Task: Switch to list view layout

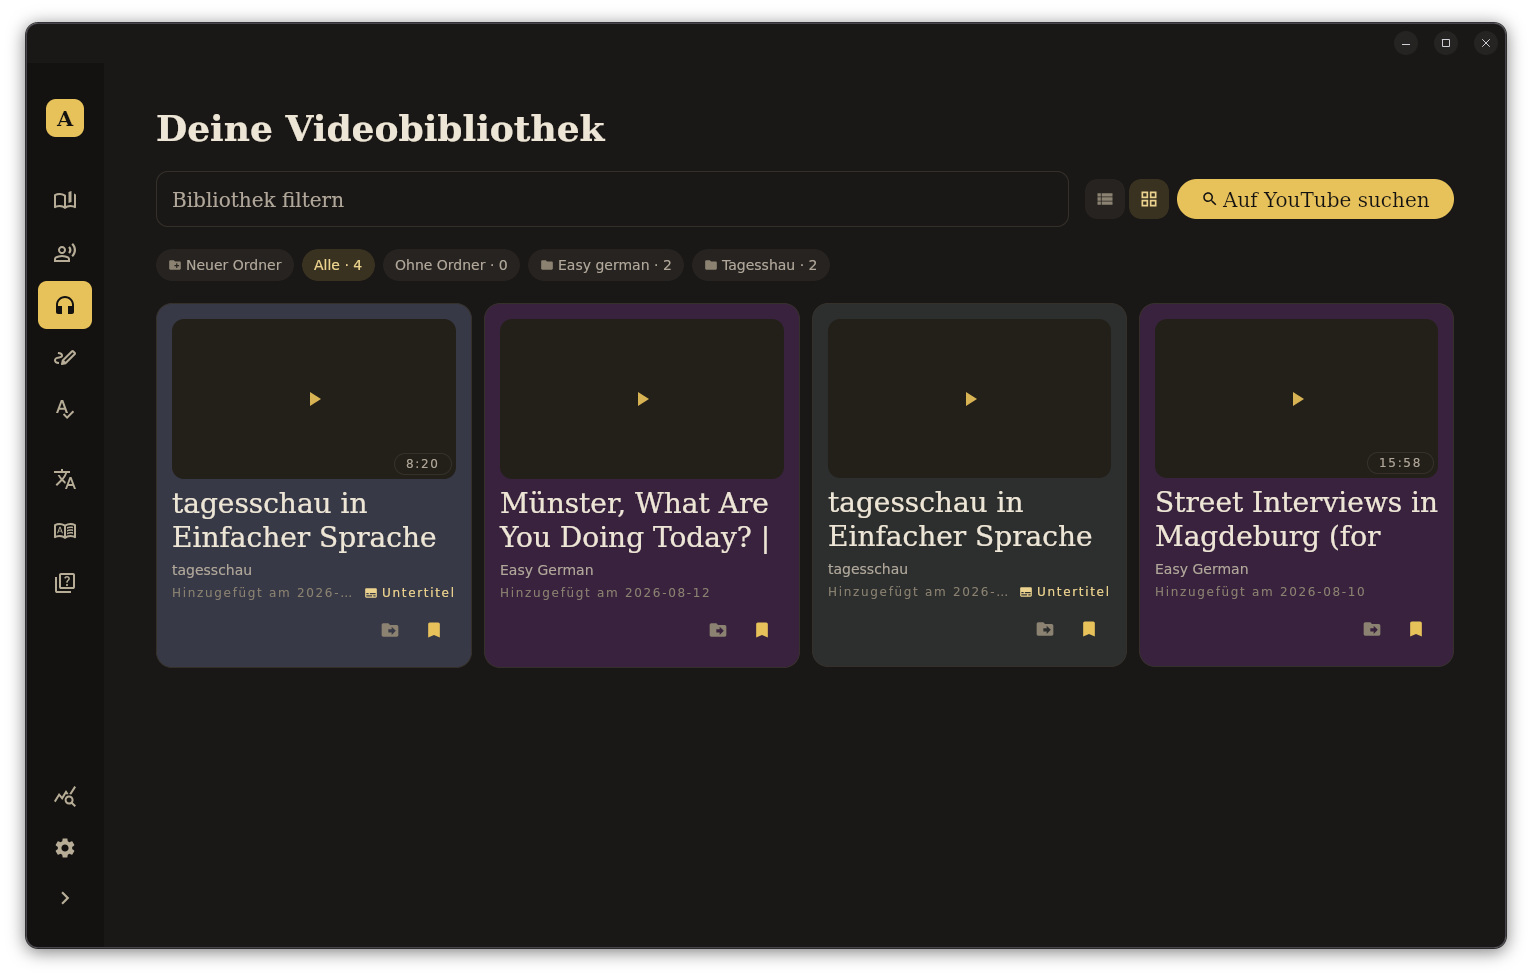Action: coord(1105,199)
